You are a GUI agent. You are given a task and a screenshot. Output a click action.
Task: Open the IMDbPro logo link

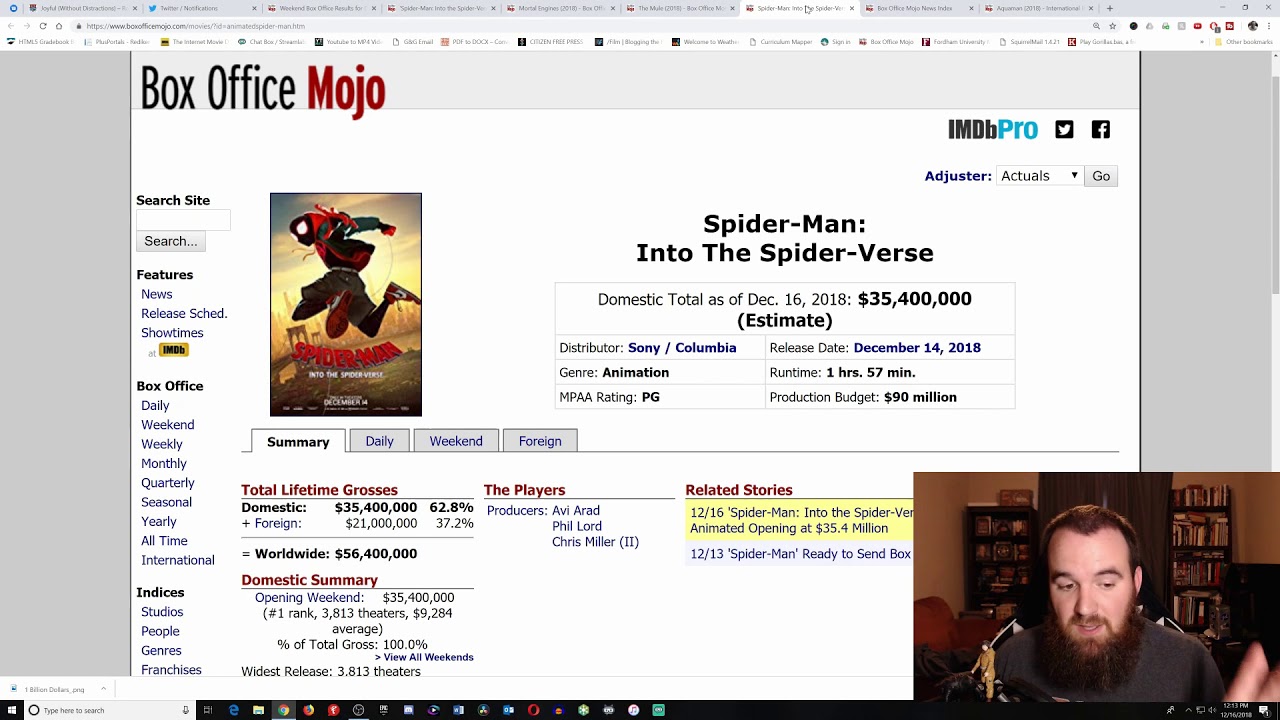click(x=993, y=129)
